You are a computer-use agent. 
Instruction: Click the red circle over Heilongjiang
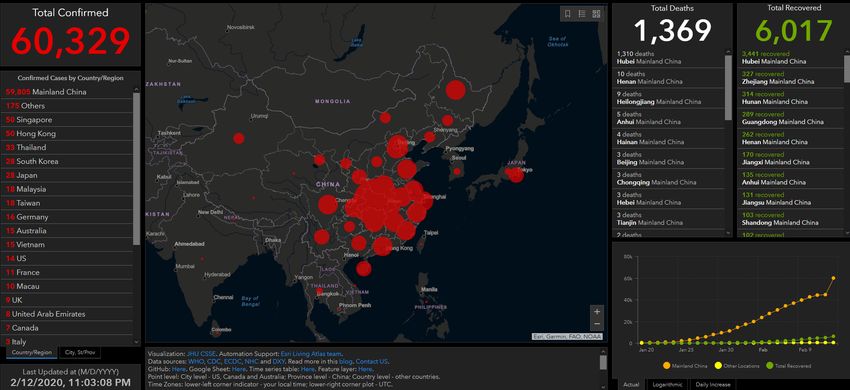click(x=456, y=89)
